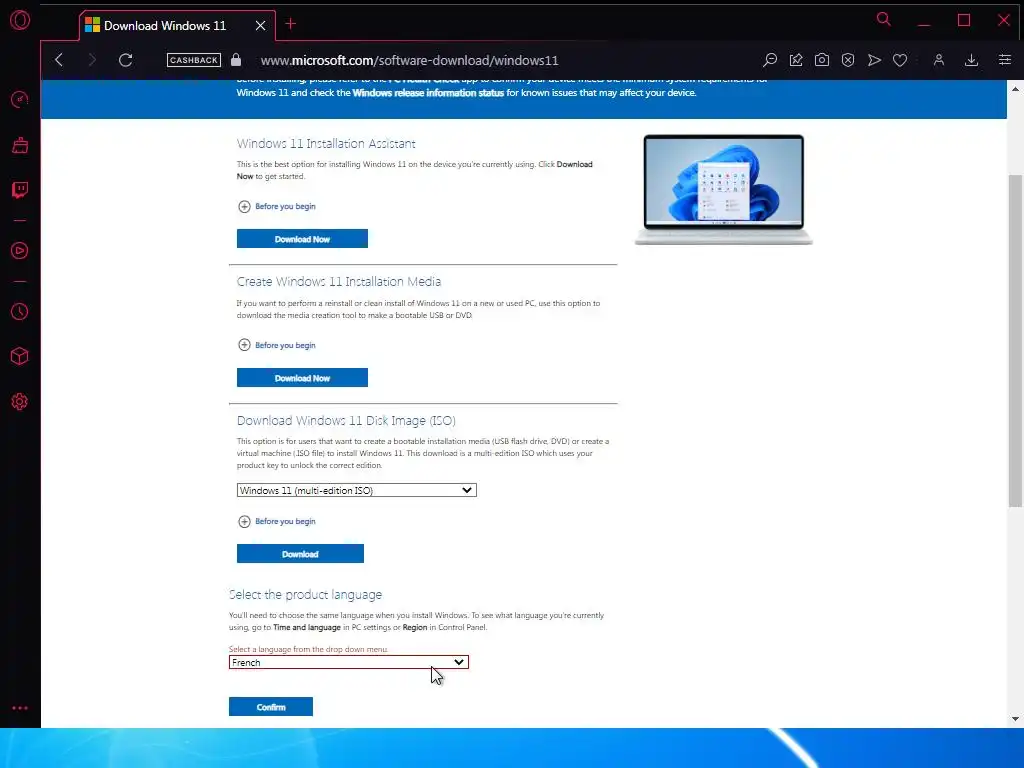Take a snapshot with camera icon

pos(822,60)
